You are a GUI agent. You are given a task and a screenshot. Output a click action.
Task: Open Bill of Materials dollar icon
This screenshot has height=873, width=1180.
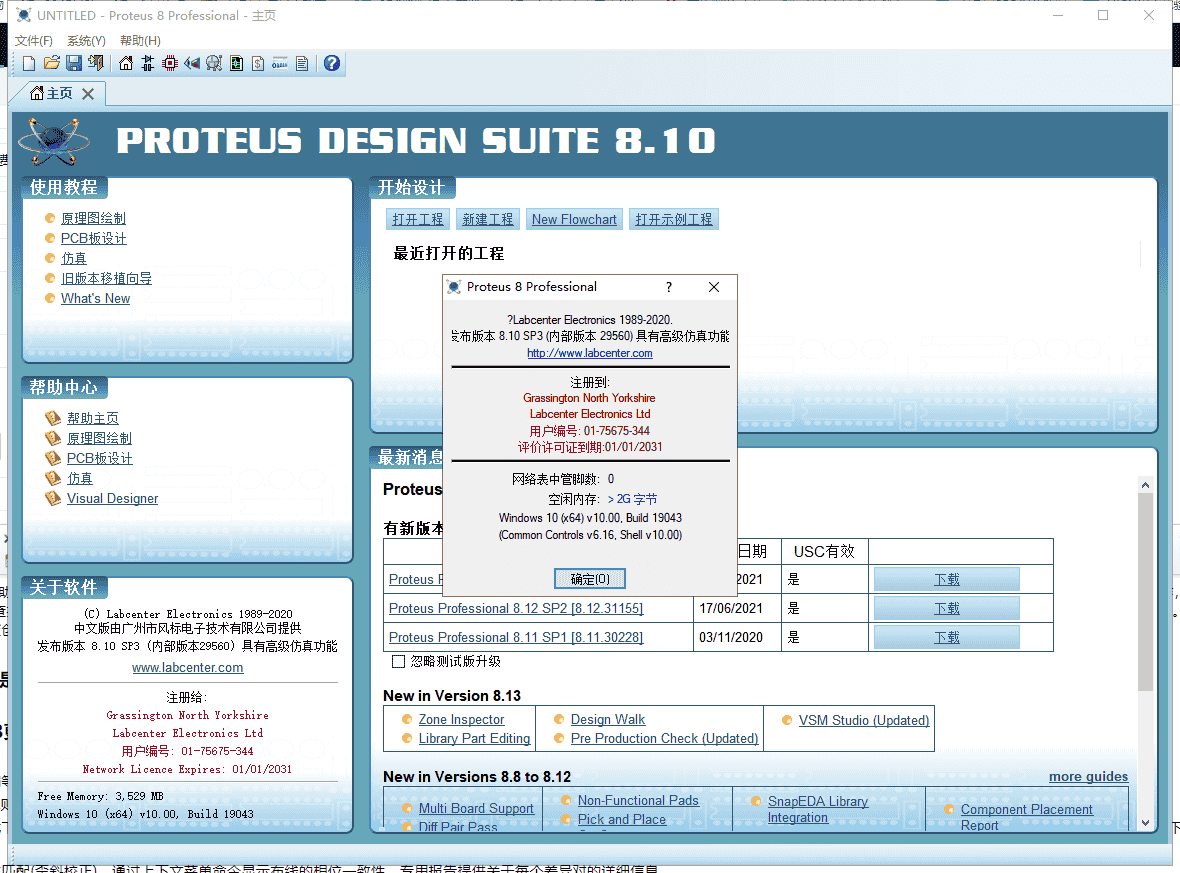(258, 64)
